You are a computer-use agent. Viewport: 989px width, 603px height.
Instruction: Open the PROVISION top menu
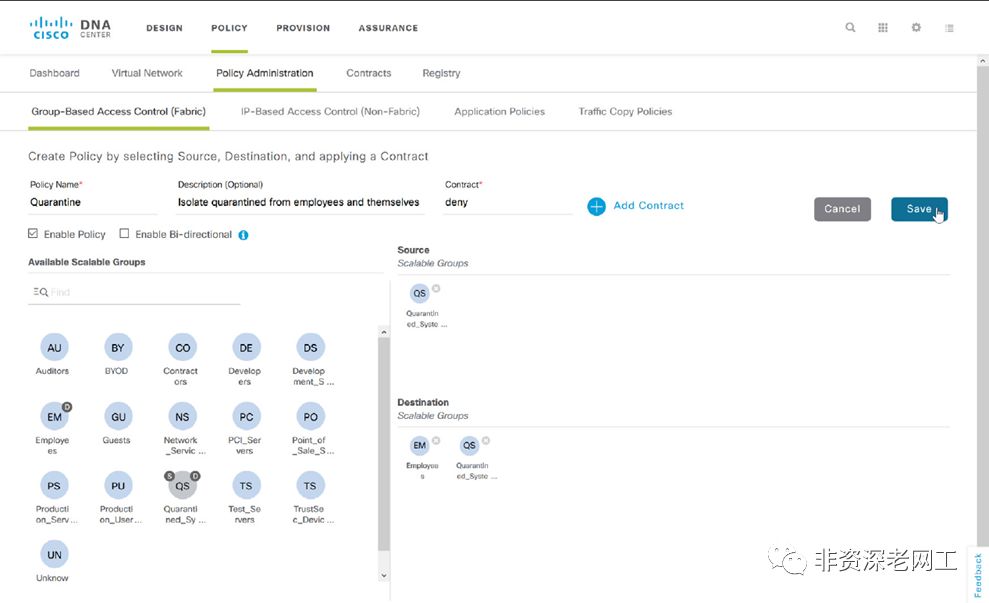(303, 28)
